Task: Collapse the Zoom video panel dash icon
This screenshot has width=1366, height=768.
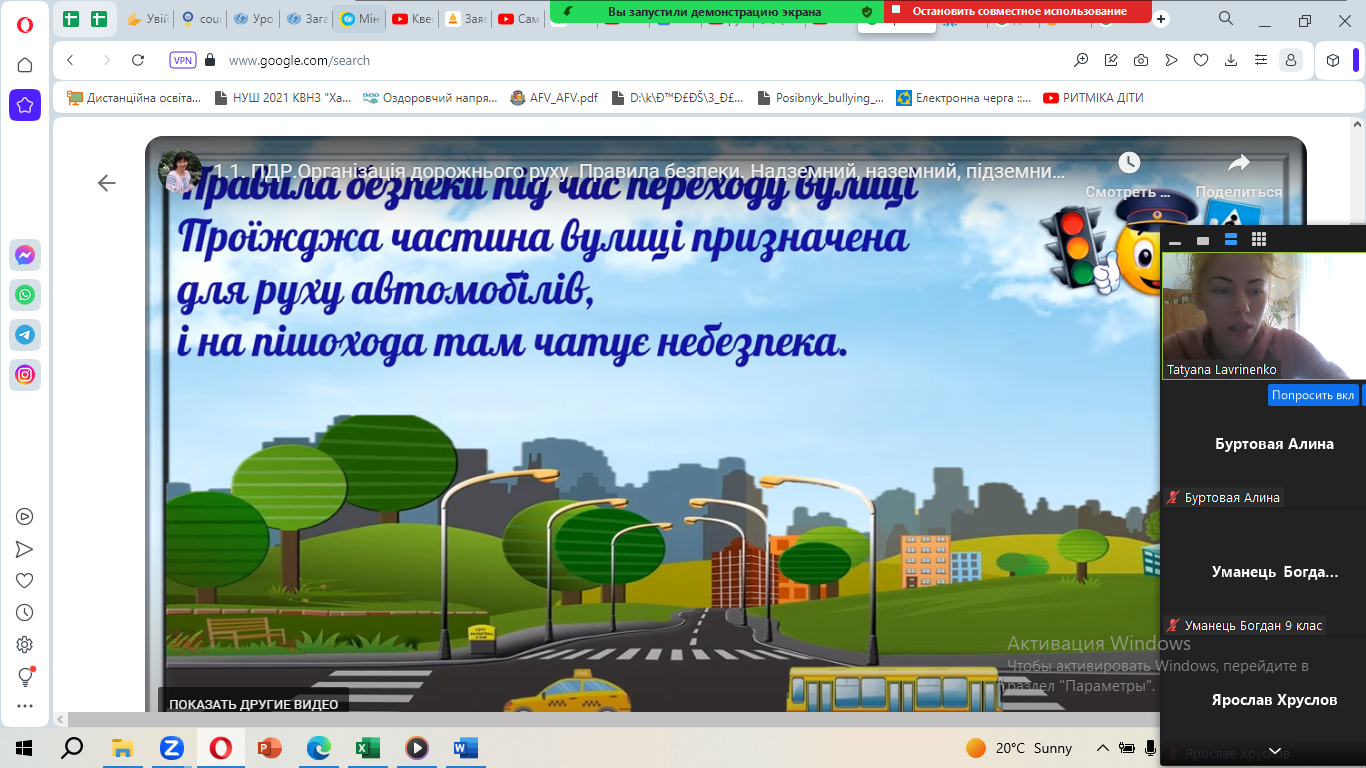Action: [1175, 241]
